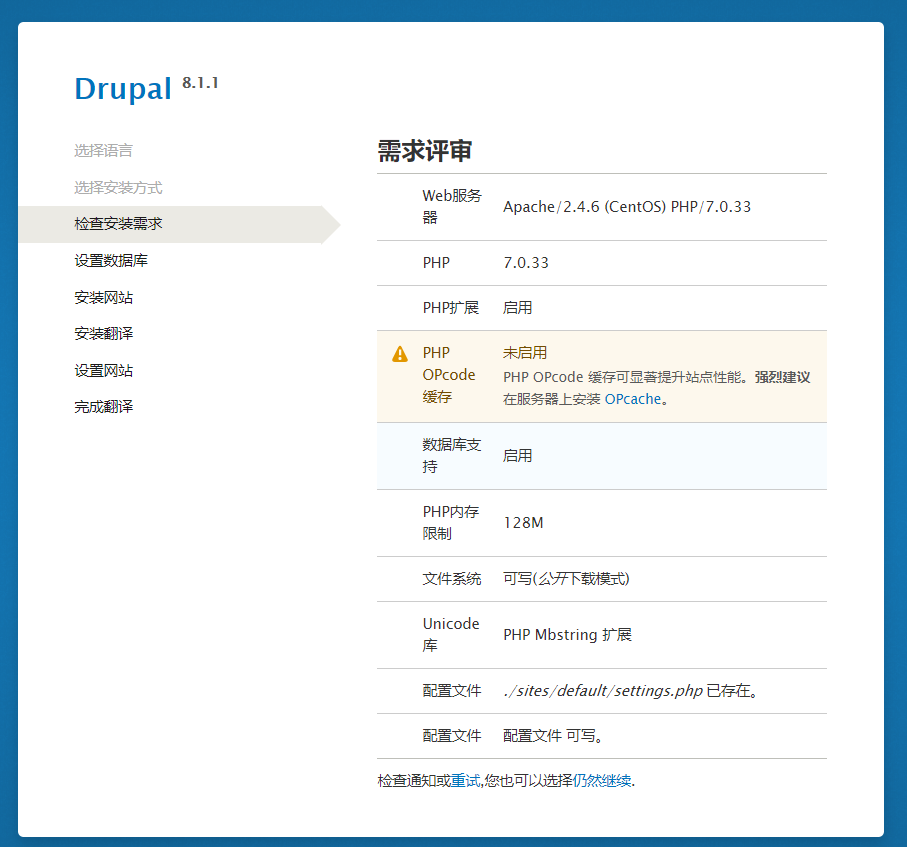Select the 设置网站 step
This screenshot has height=847, width=907.
(104, 370)
